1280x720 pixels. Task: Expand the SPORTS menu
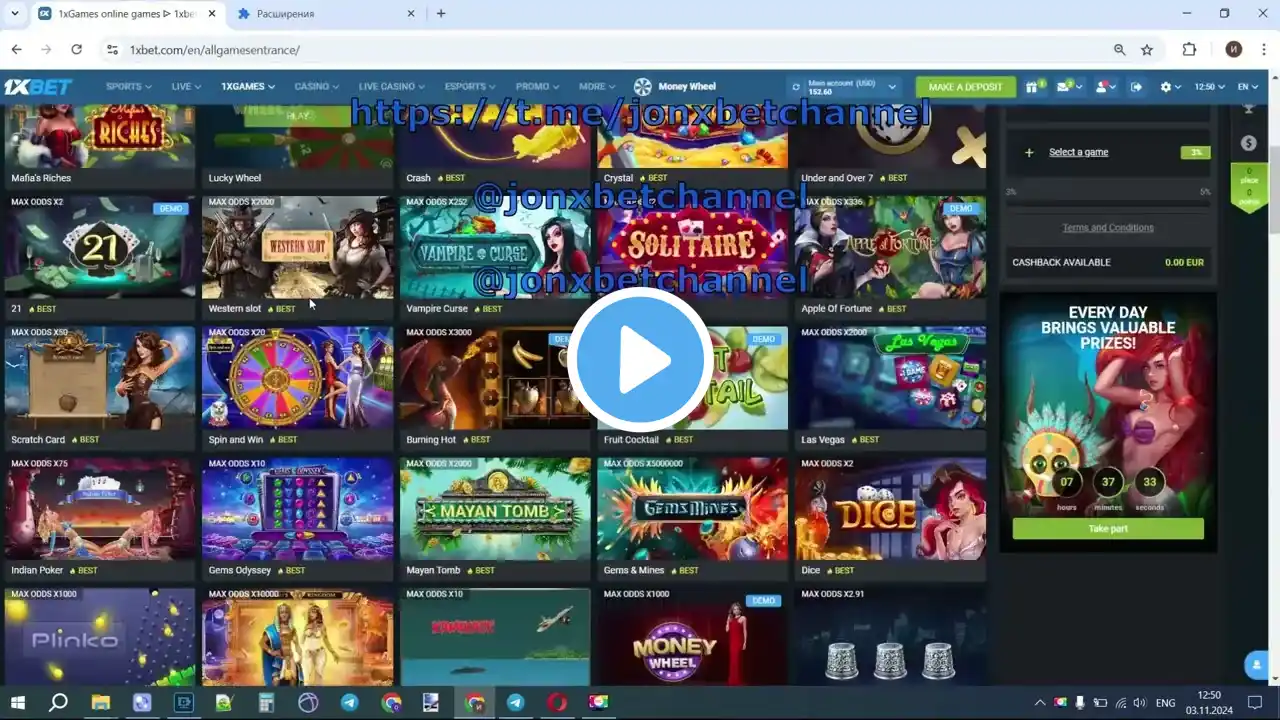point(129,87)
